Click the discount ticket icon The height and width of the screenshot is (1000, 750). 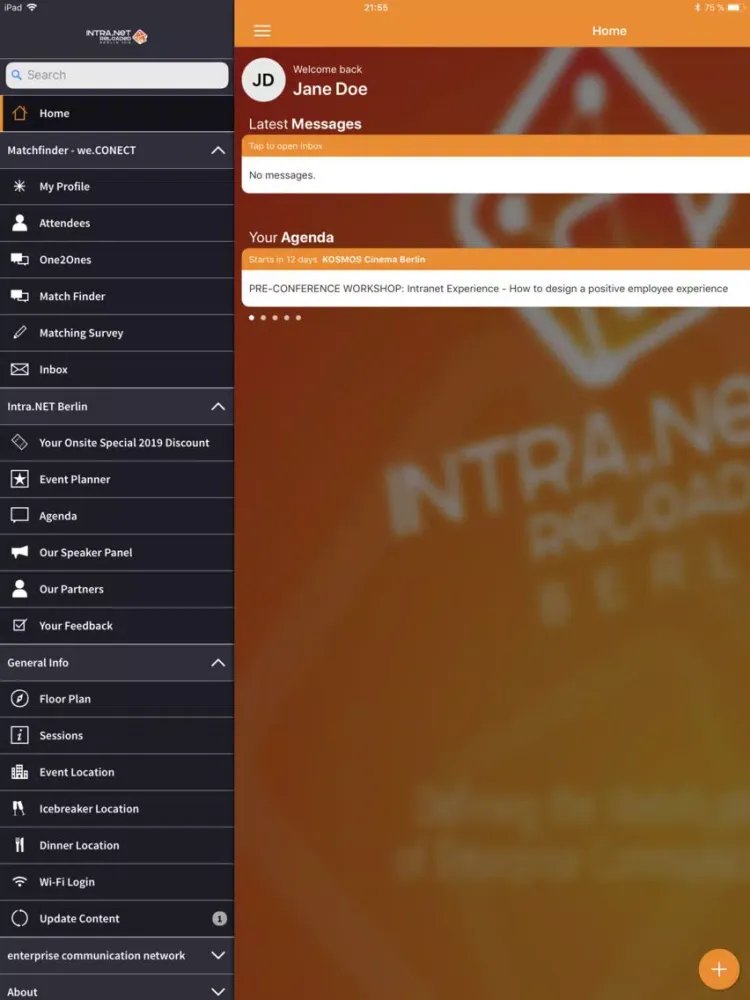[x=20, y=442]
